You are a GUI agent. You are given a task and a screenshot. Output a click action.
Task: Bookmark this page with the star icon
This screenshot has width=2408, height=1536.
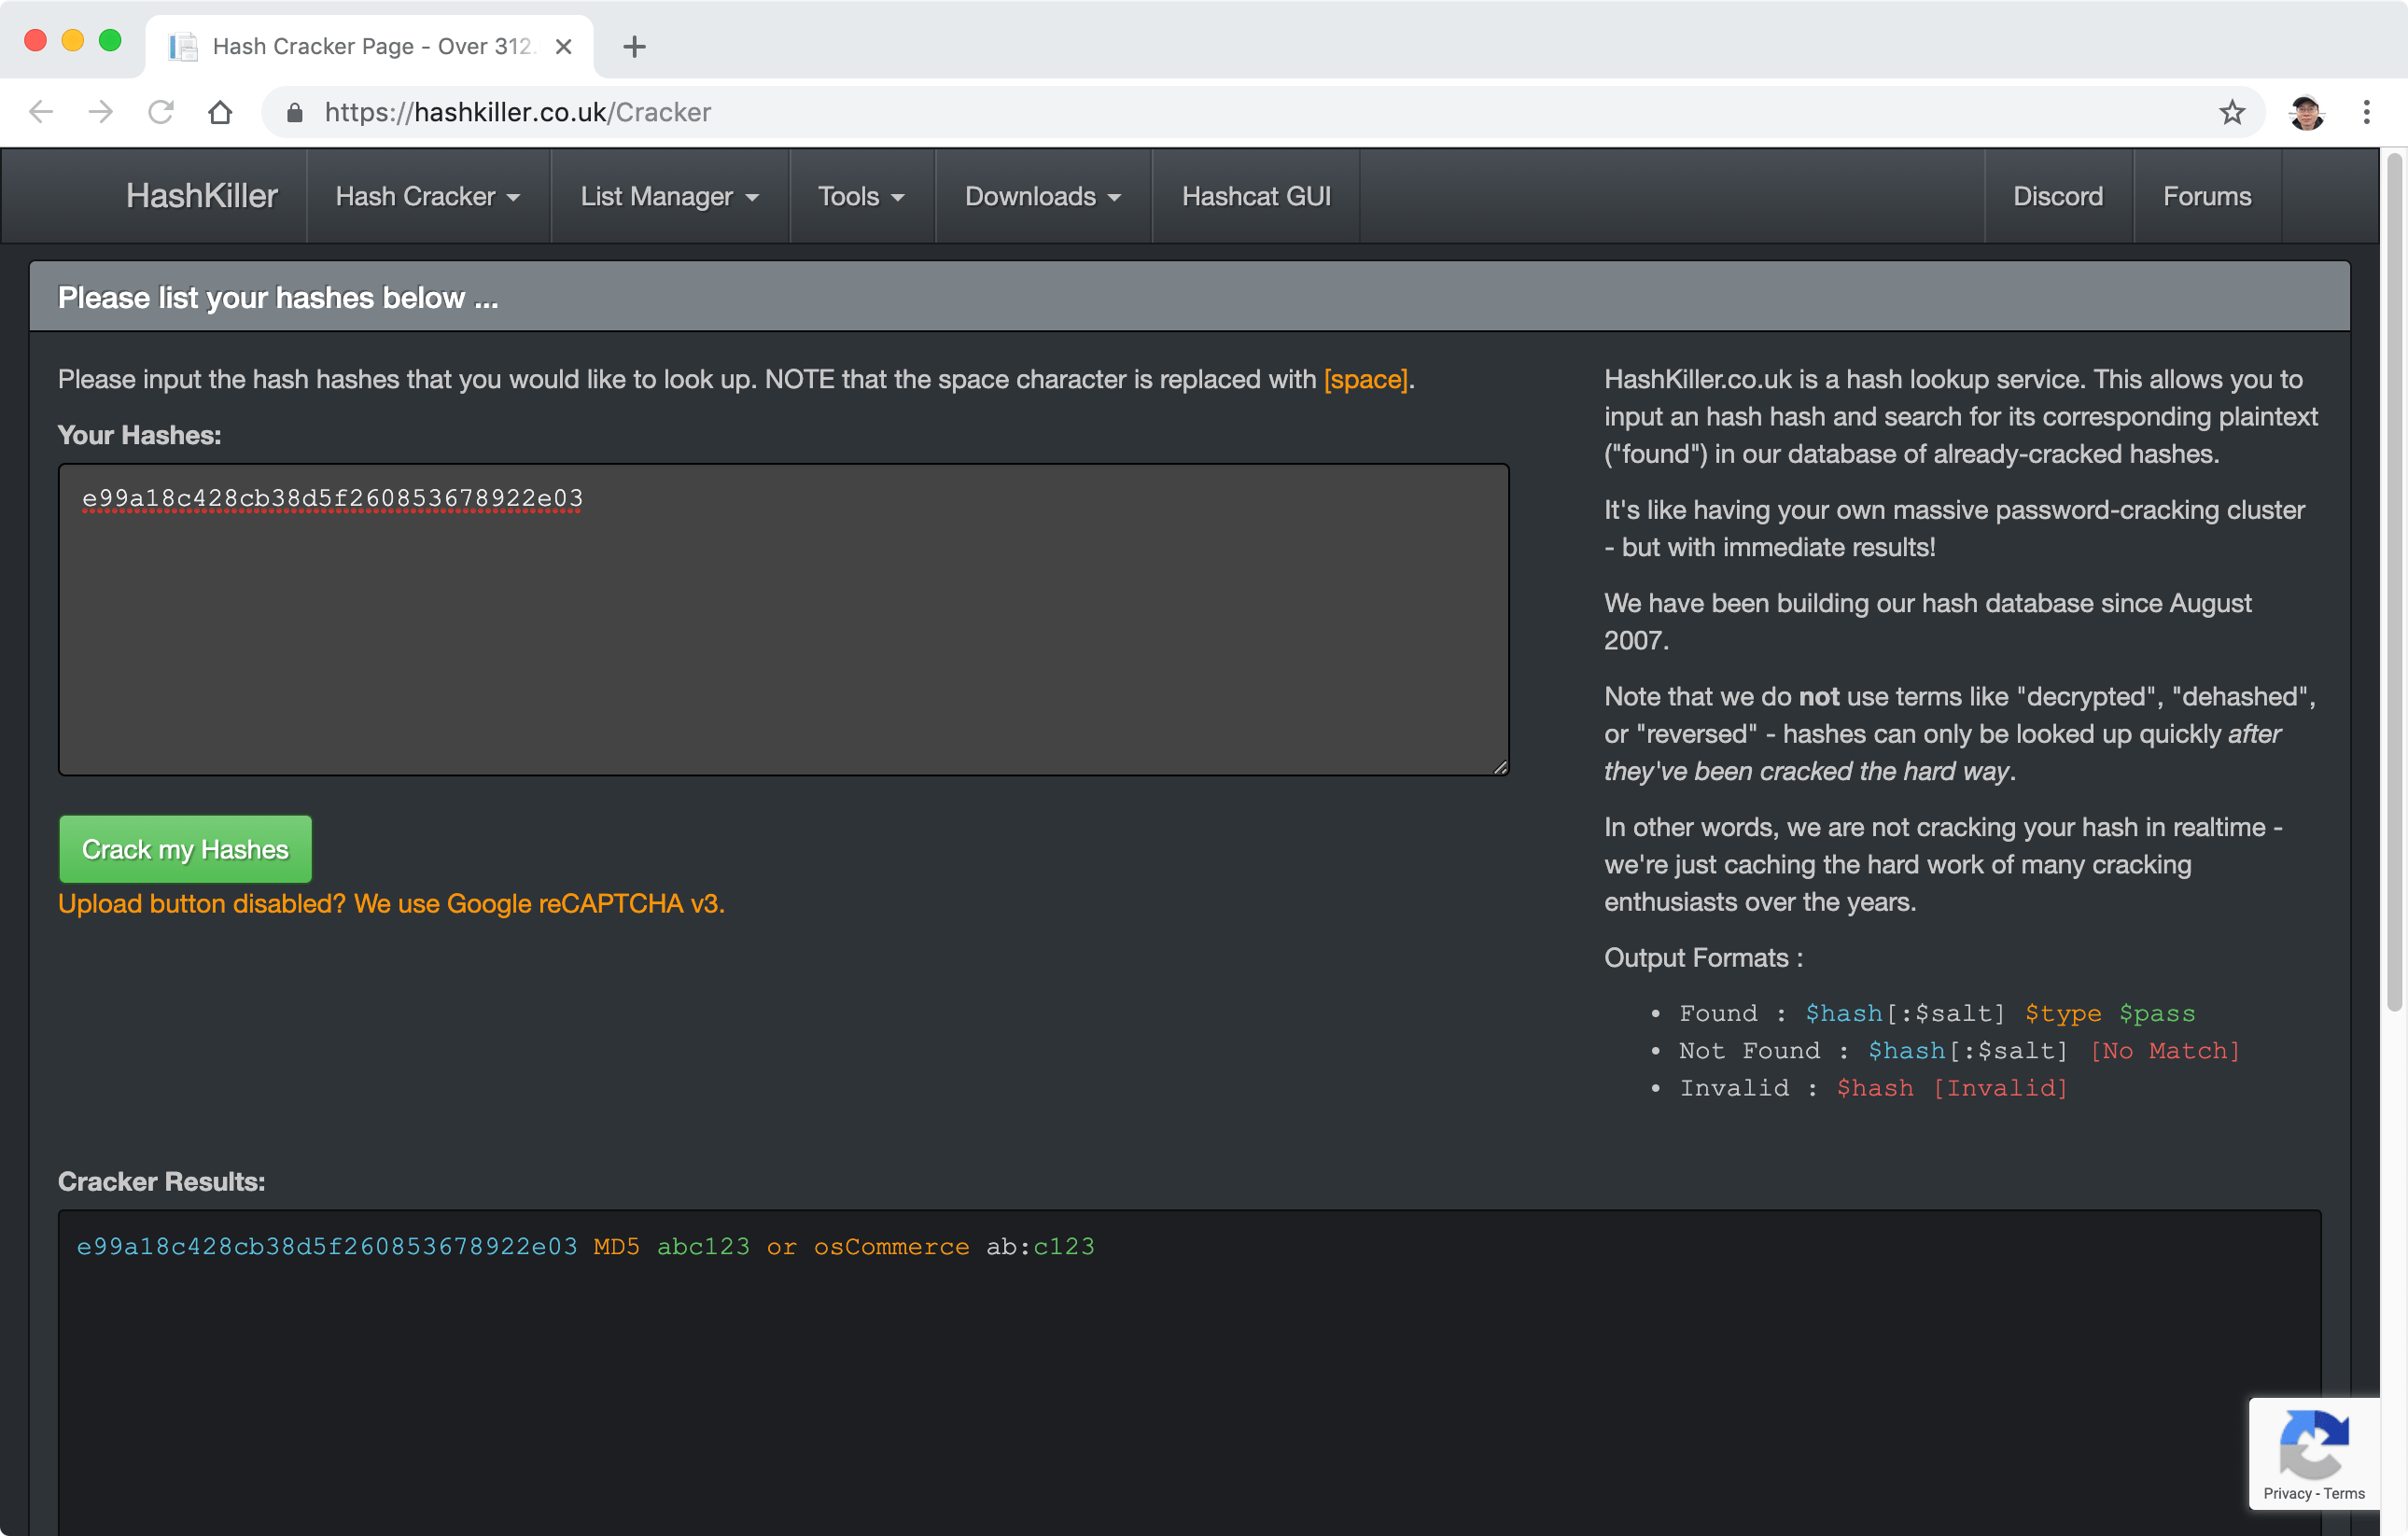point(2232,112)
